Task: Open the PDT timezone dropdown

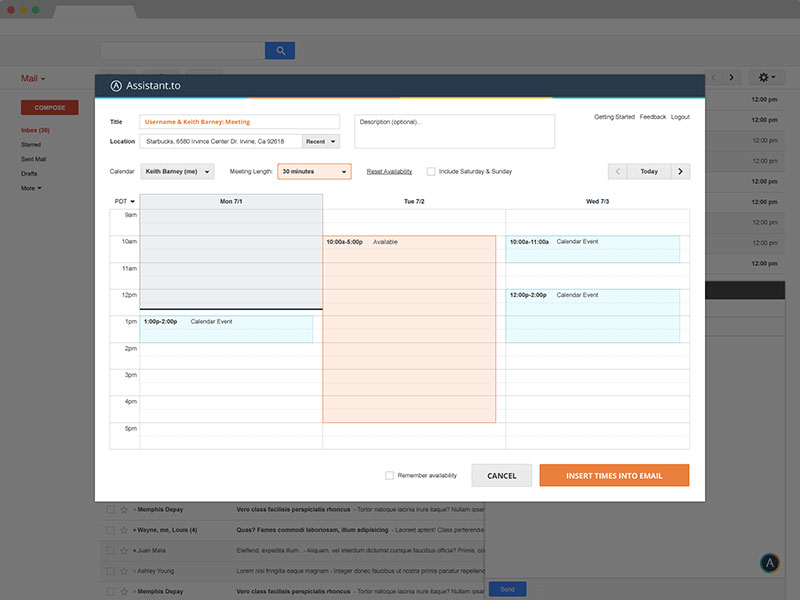Action: click(x=124, y=202)
